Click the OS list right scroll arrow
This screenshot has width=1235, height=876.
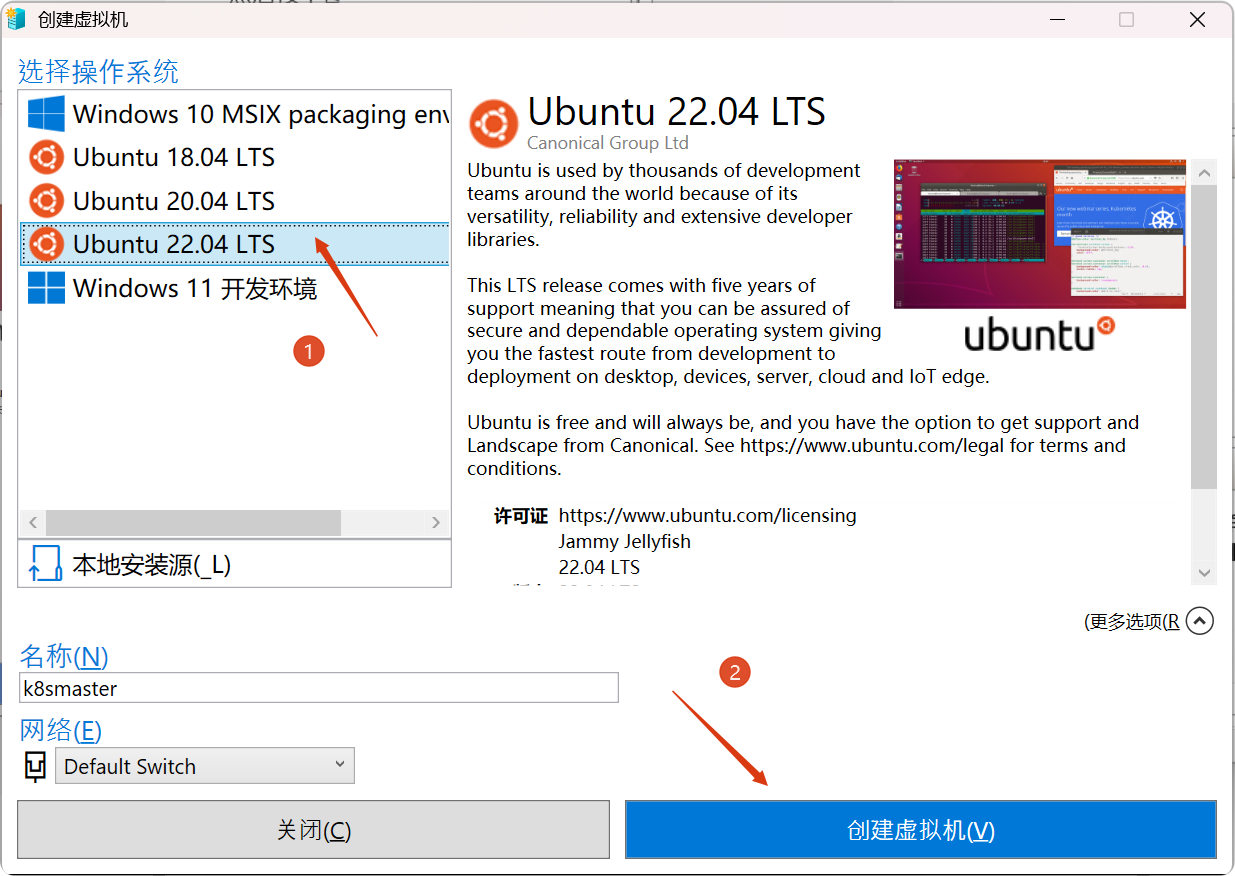pos(436,522)
